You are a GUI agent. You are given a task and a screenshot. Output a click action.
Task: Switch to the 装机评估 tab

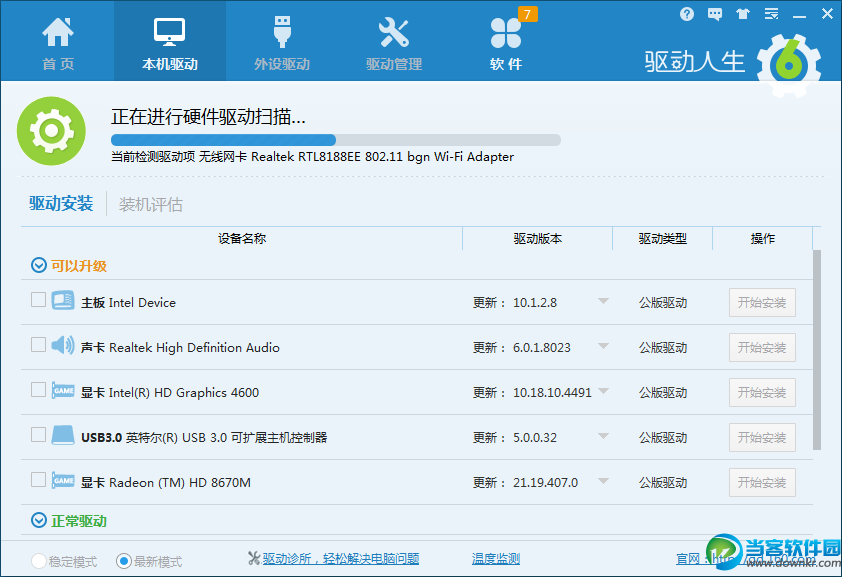click(151, 204)
